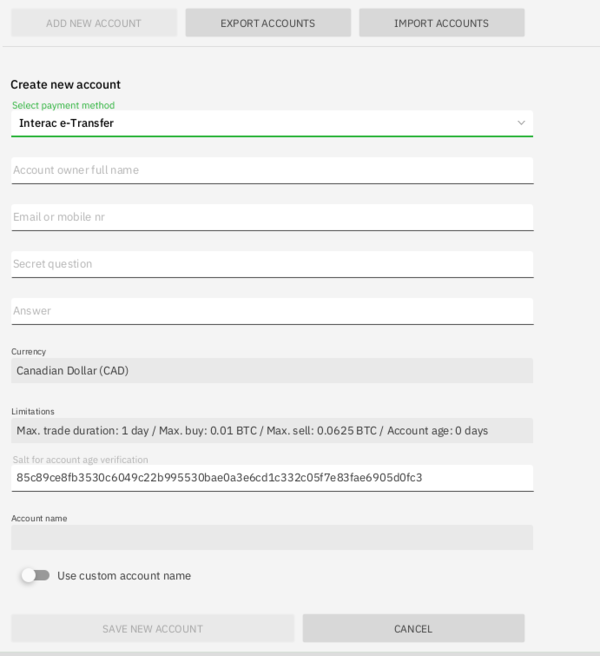Click the Add New Account button
600x656 pixels.
pyautogui.click(x=94, y=23)
